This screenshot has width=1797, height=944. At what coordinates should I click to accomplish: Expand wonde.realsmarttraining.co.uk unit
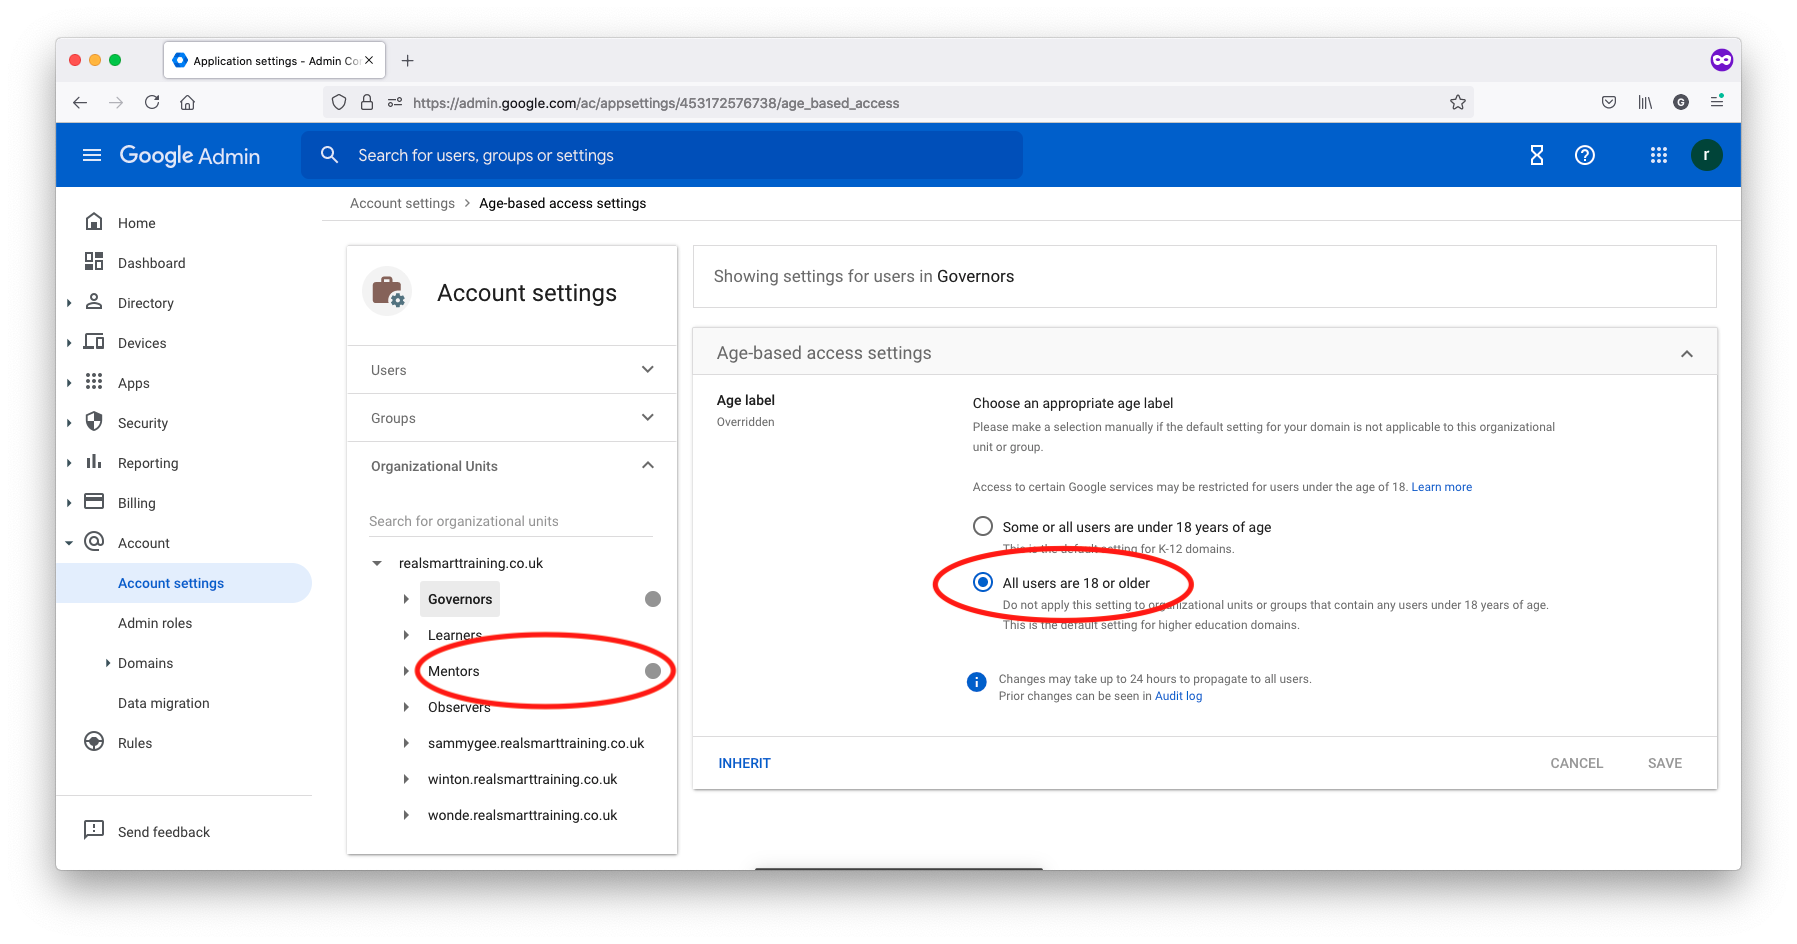pos(406,815)
